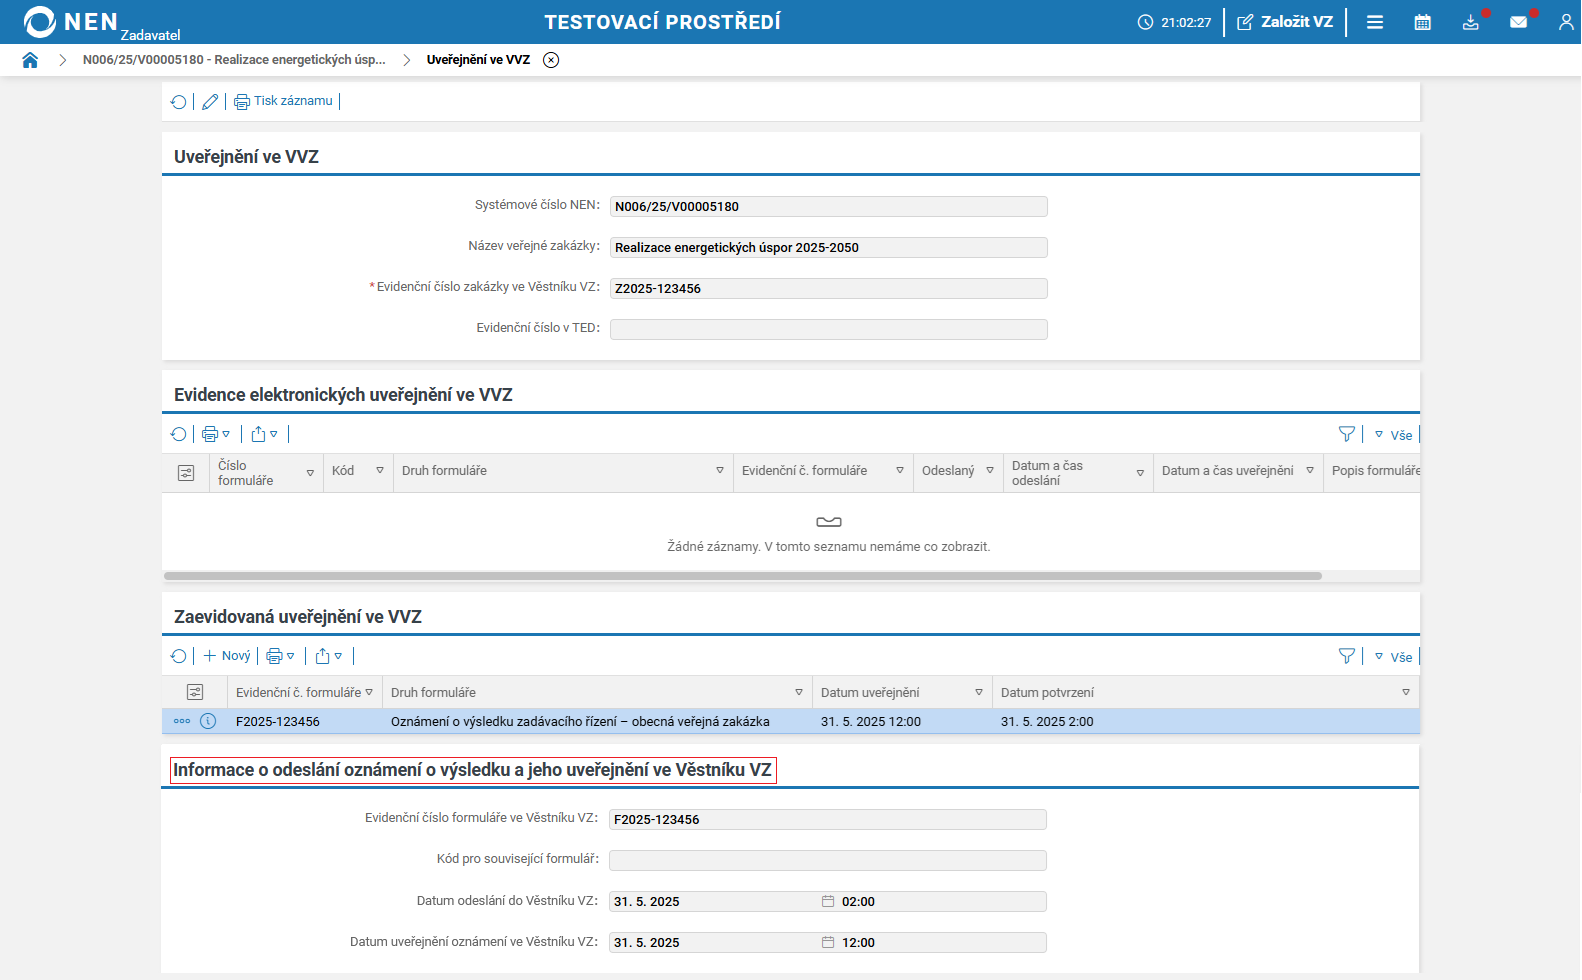Add new record with Nový button
The height and width of the screenshot is (980, 1582).
coord(227,656)
